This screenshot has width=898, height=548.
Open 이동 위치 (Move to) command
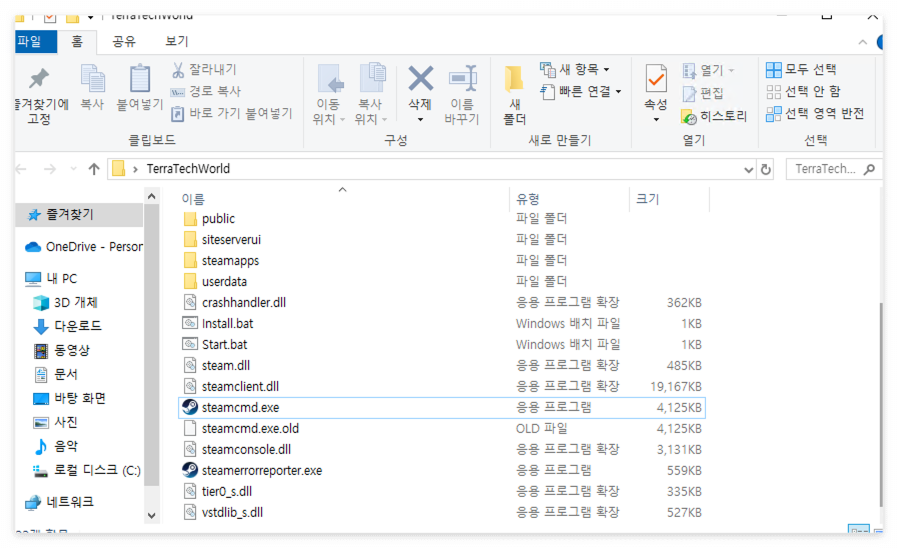(328, 94)
